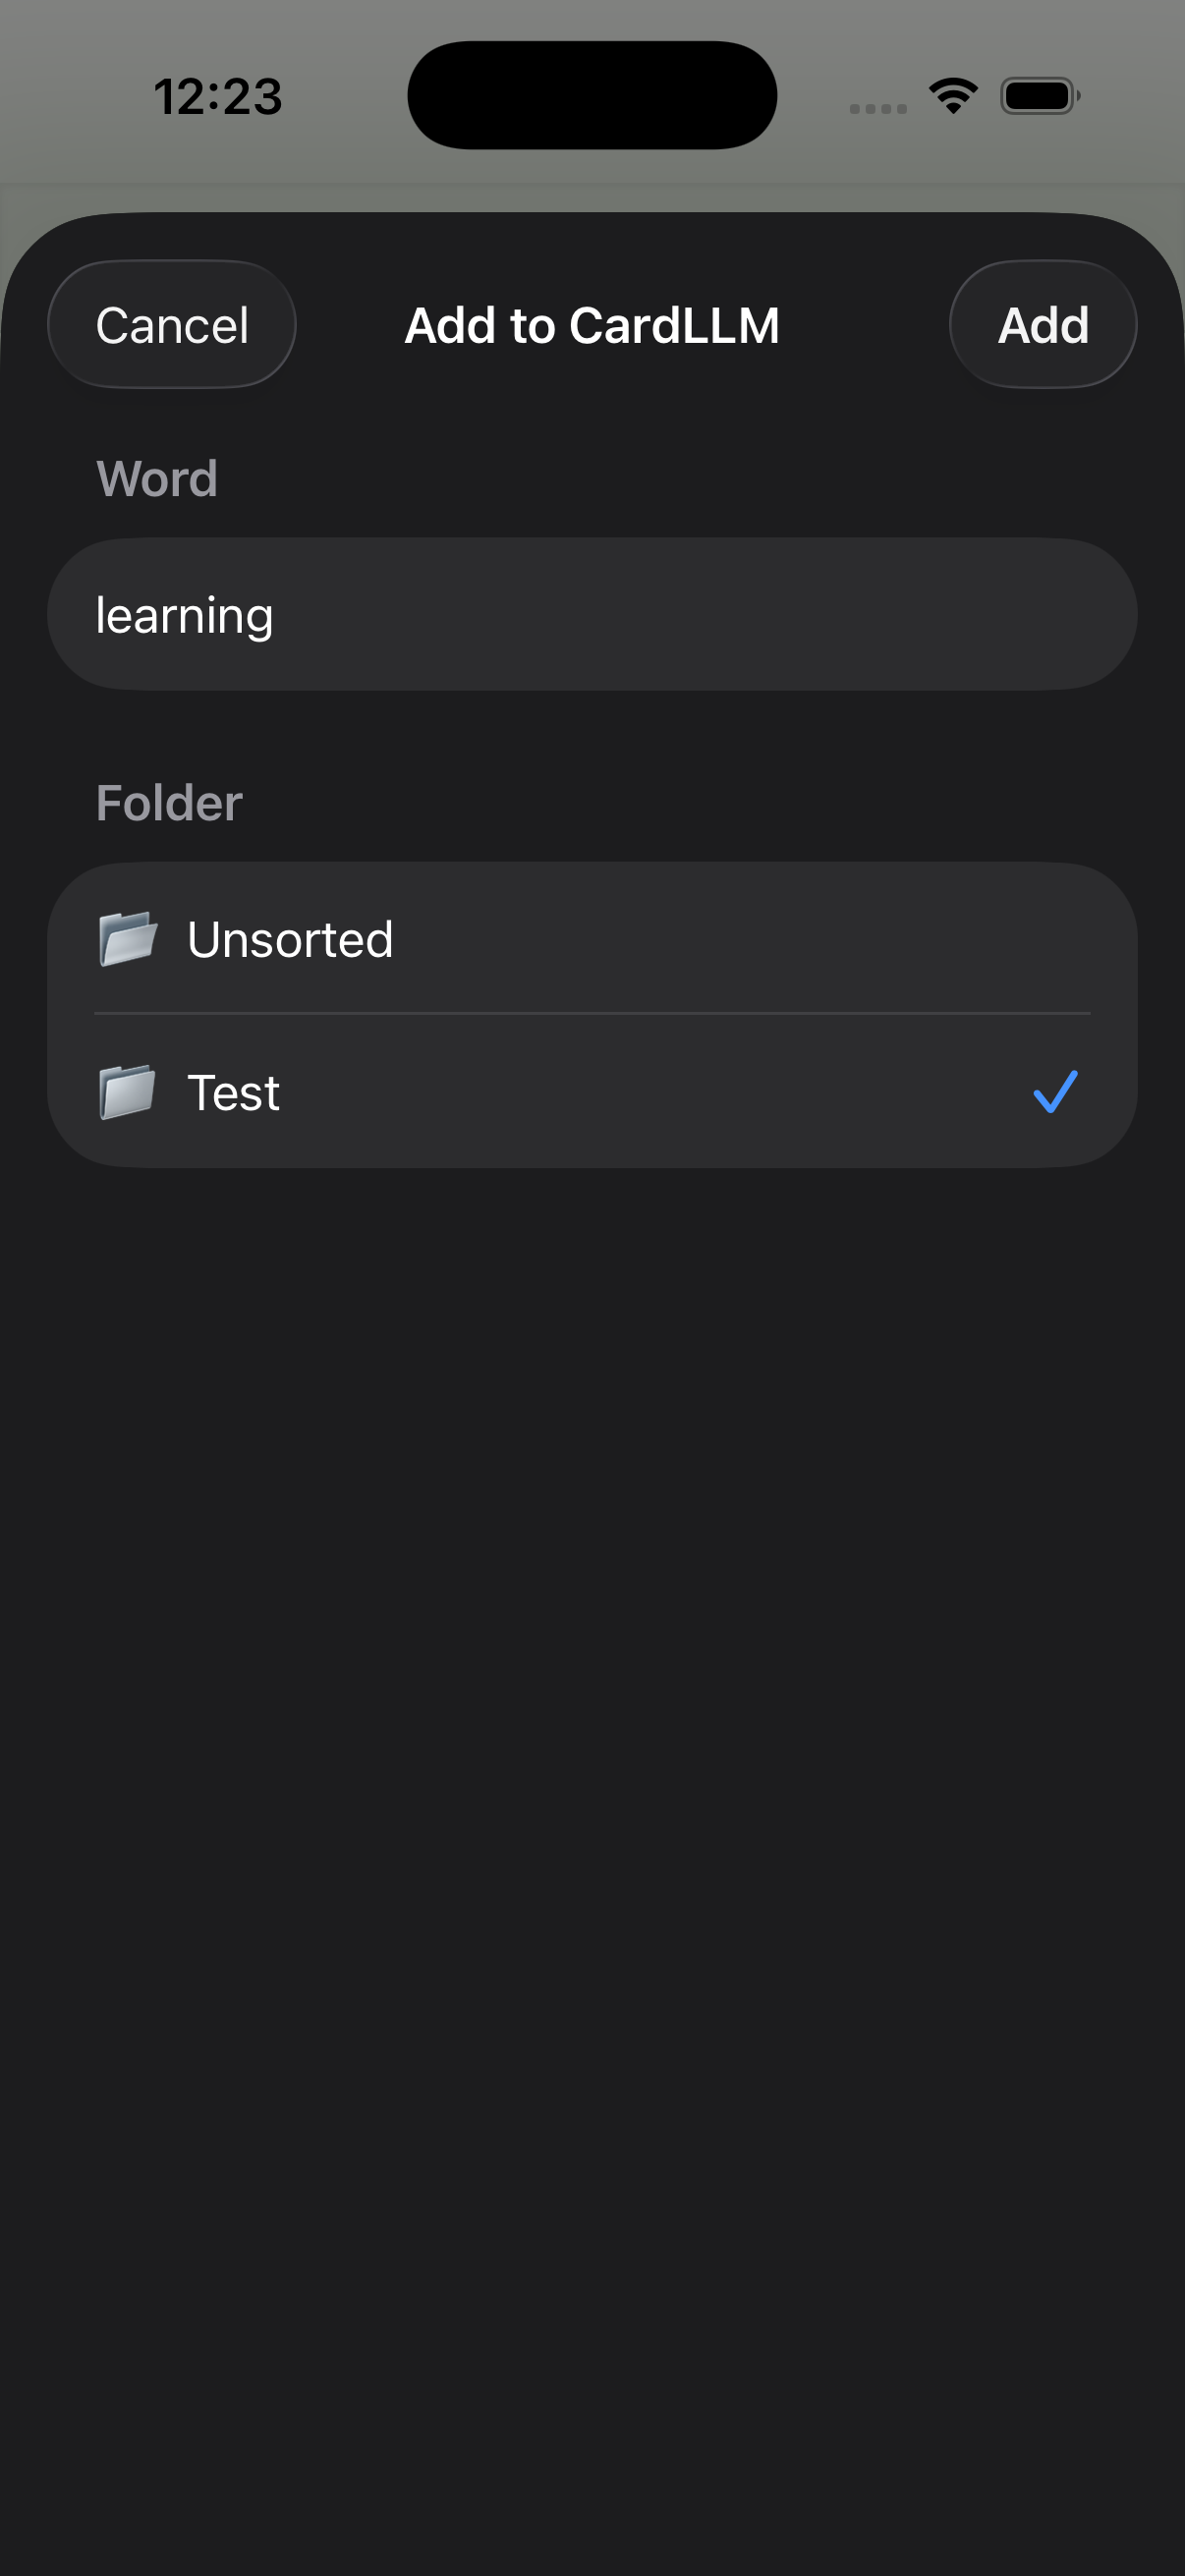Tap the Word section label
Viewport: 1185px width, 2576px height.
pos(157,478)
